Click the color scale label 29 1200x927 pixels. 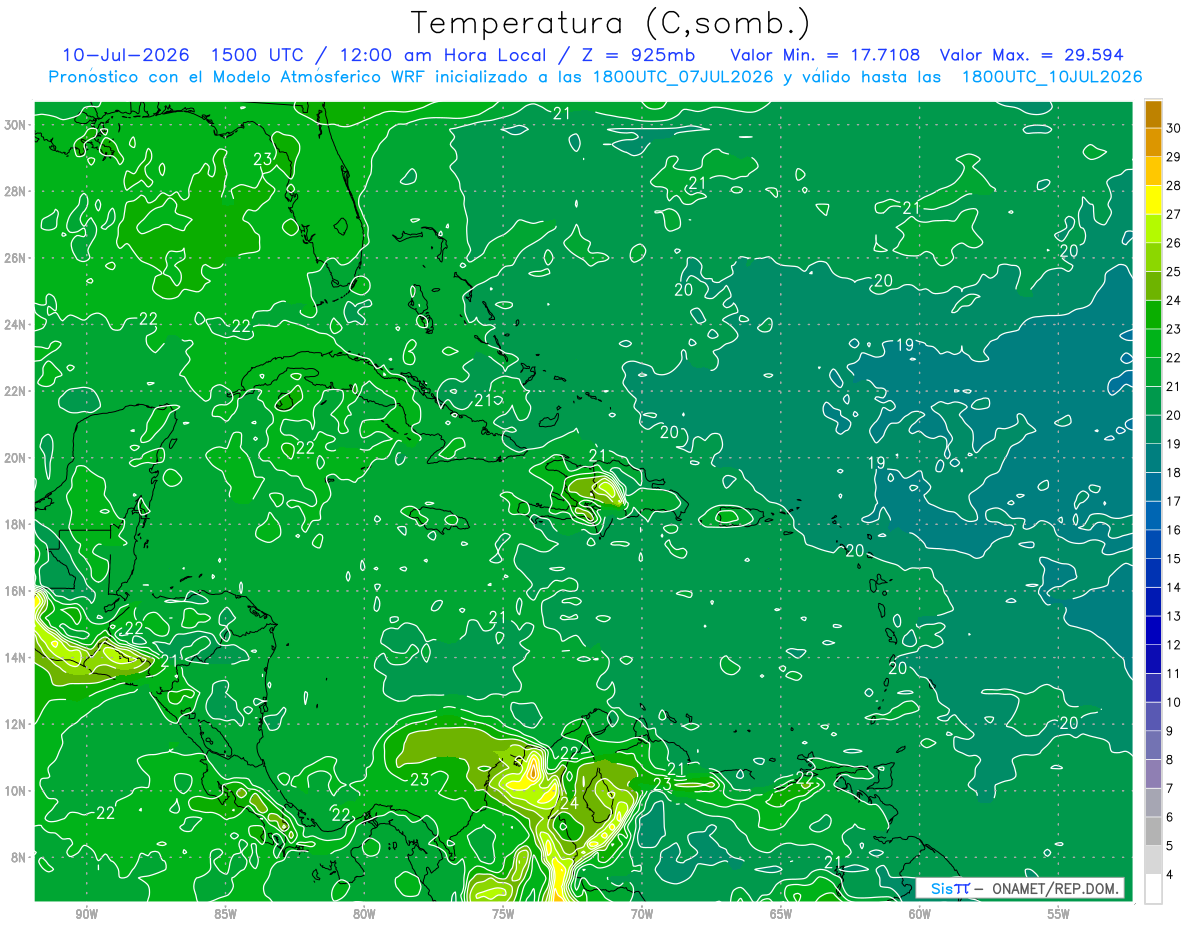pos(1173,157)
